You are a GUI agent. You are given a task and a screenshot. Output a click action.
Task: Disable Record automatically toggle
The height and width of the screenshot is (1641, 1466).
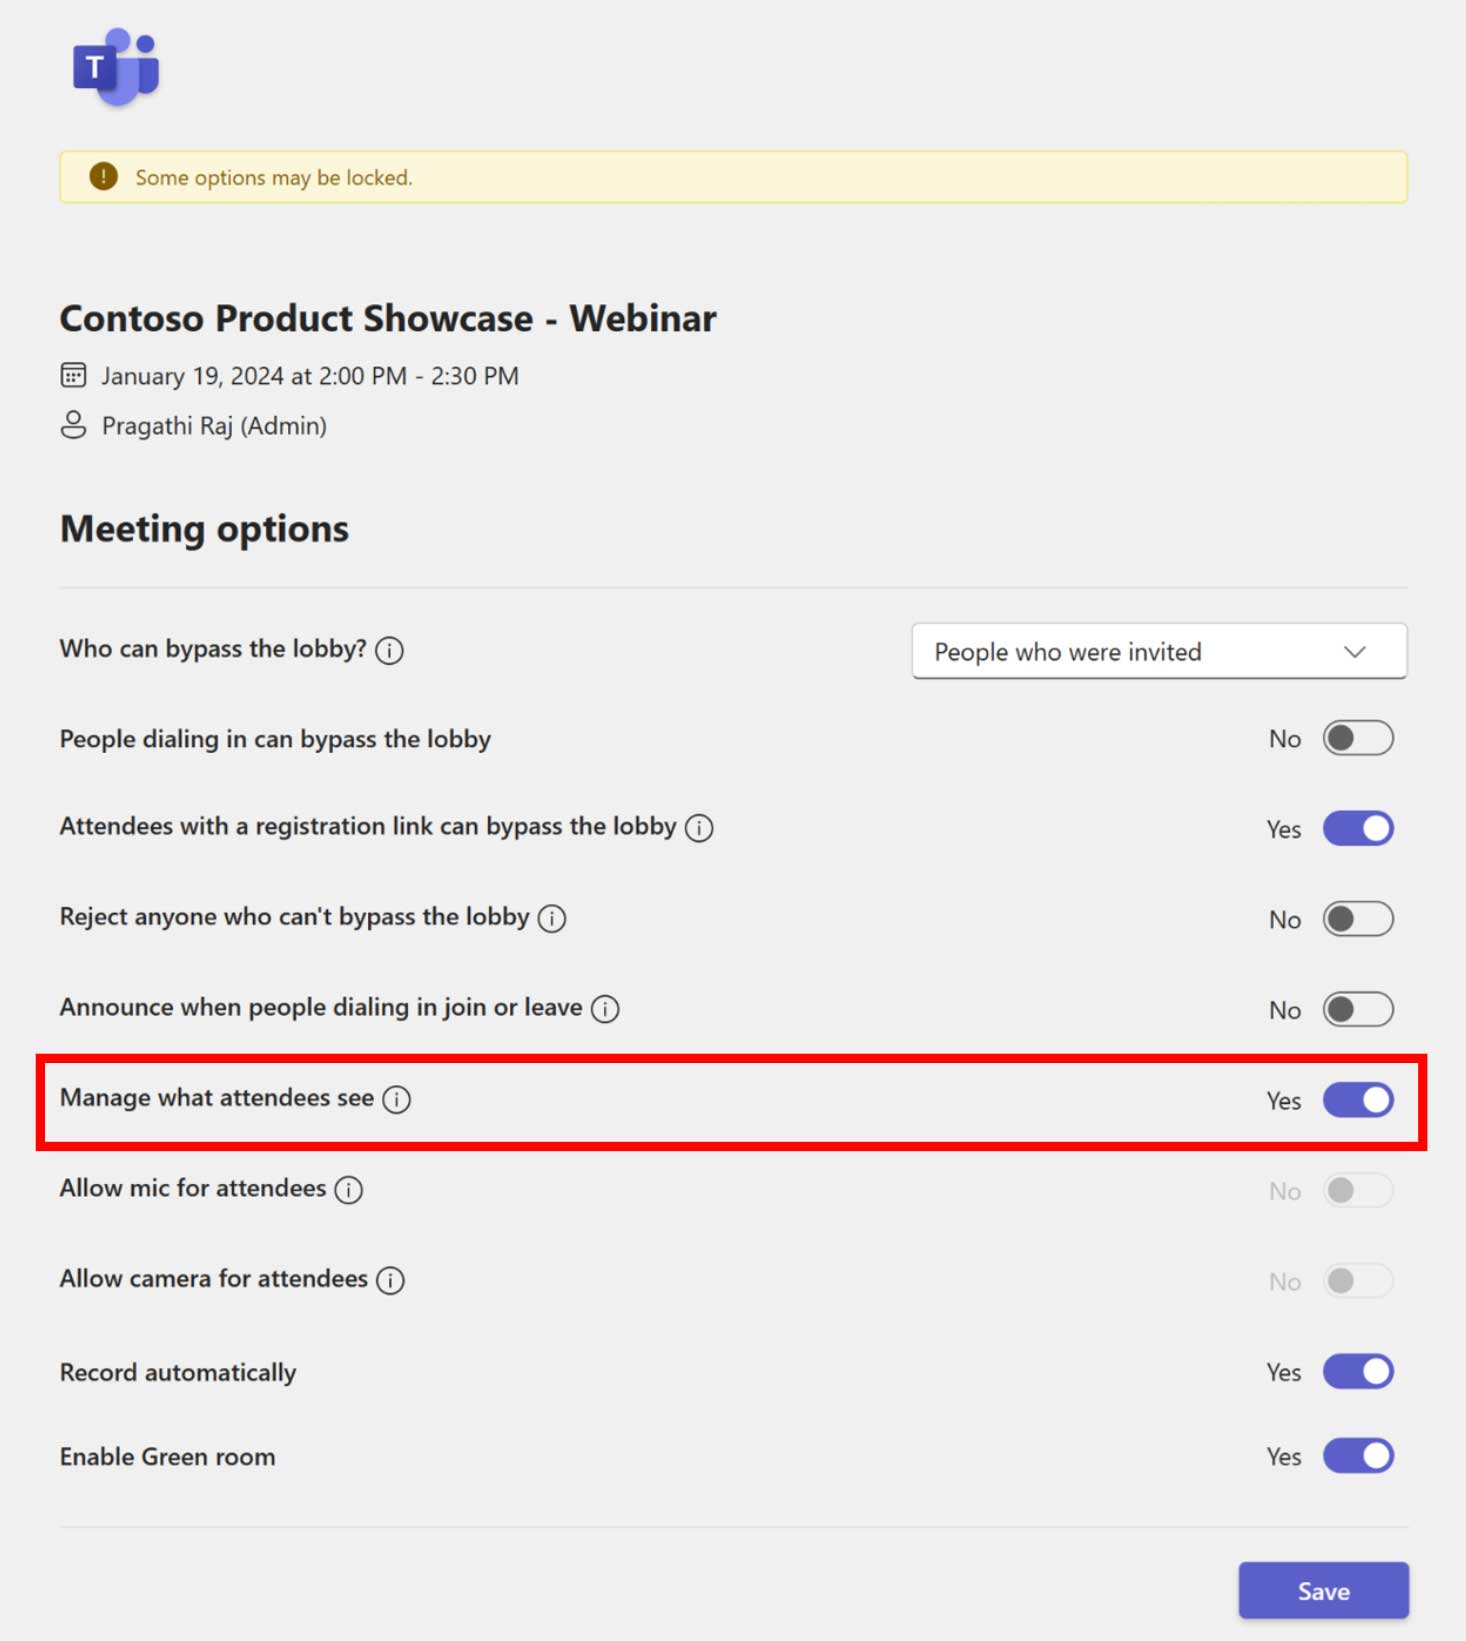pos(1358,1371)
